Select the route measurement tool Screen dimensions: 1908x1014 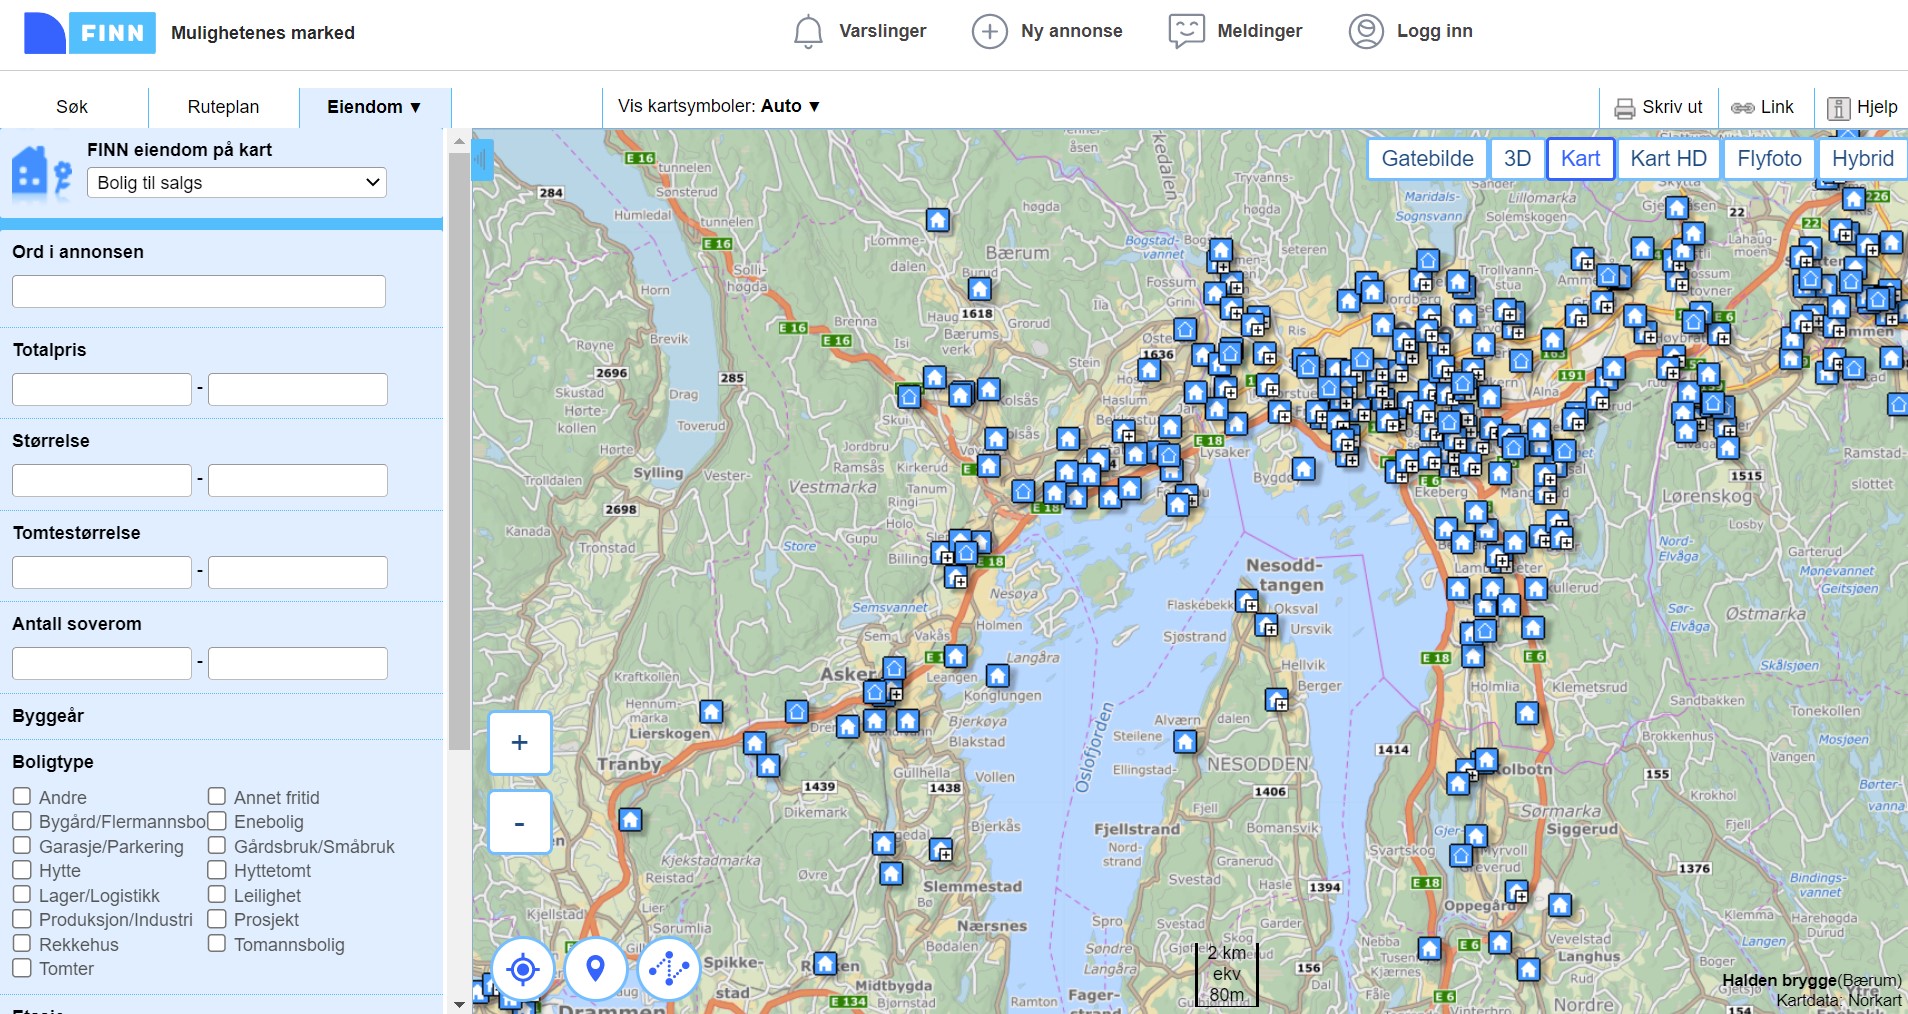coord(668,969)
